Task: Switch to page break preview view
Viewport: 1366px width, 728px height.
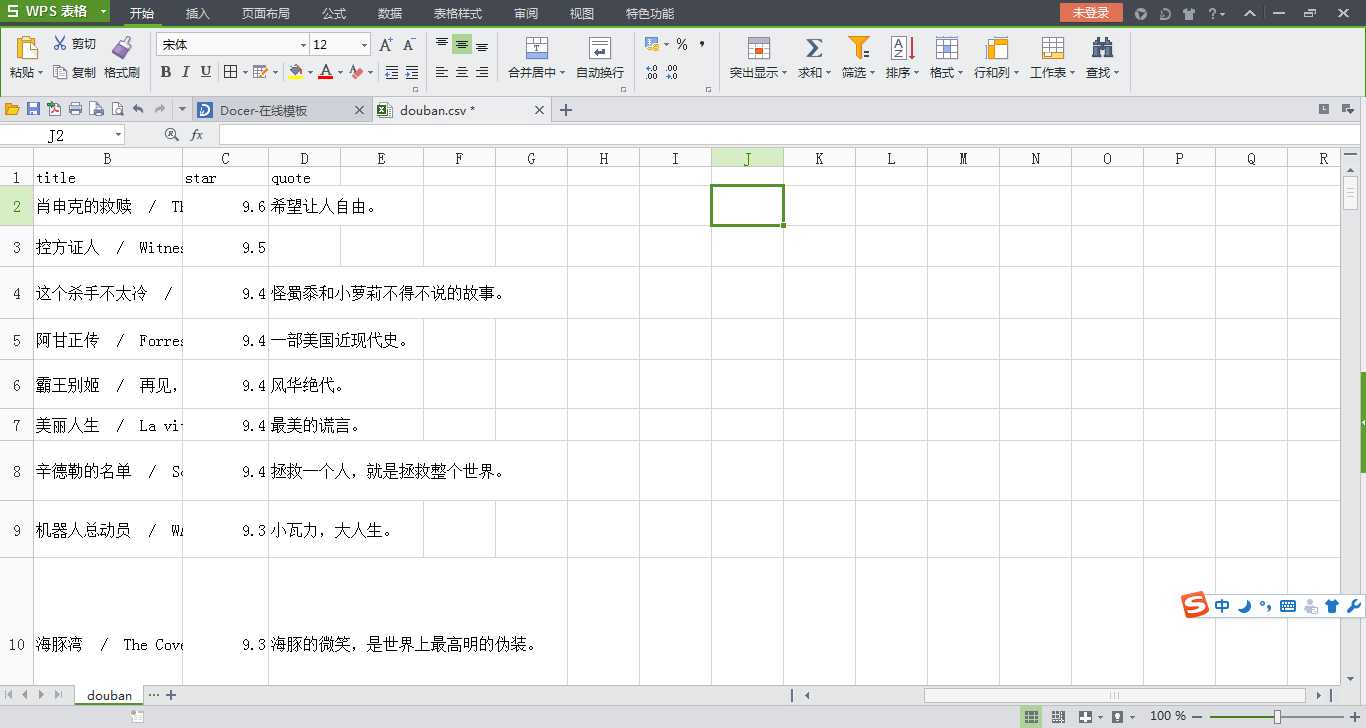Action: click(x=1058, y=716)
